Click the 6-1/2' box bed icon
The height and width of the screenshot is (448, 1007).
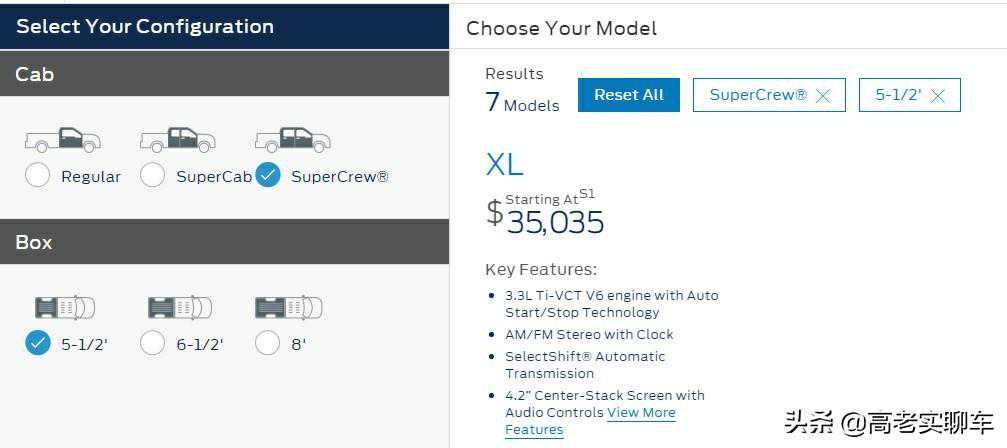pyautogui.click(x=180, y=307)
